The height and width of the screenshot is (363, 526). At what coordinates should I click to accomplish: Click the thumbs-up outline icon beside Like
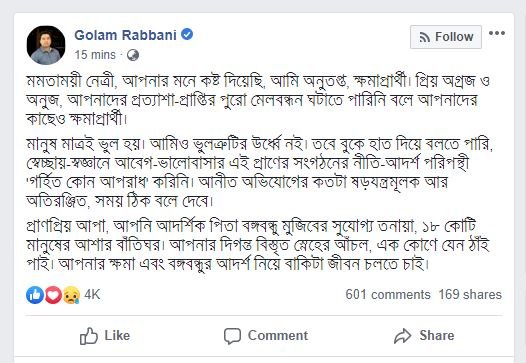[x=89, y=336]
